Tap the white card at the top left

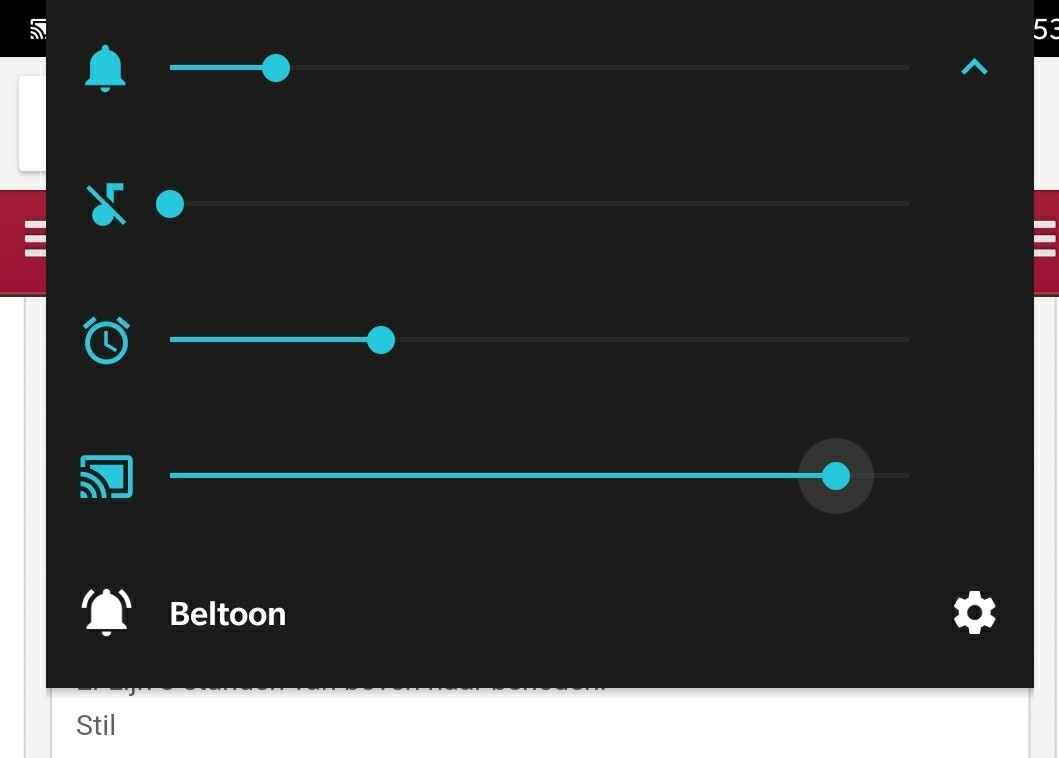(x=32, y=124)
